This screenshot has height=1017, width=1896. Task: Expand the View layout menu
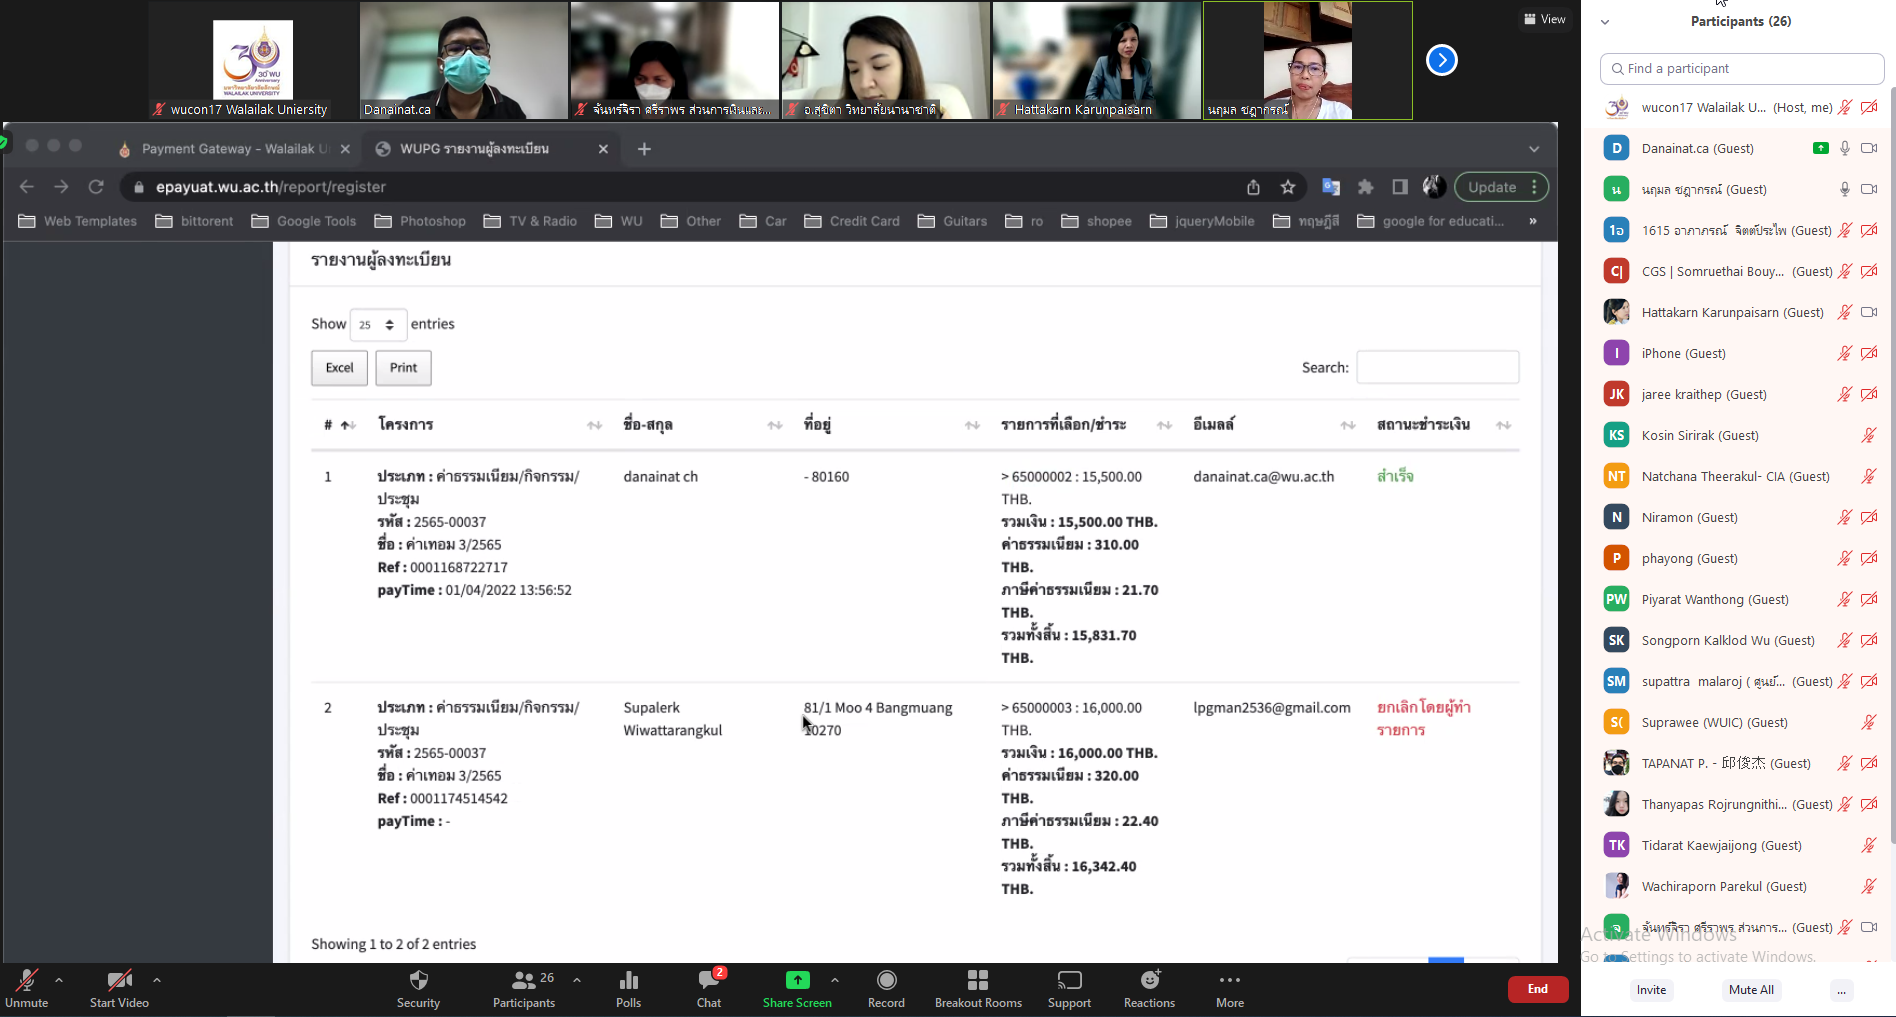(x=1544, y=19)
